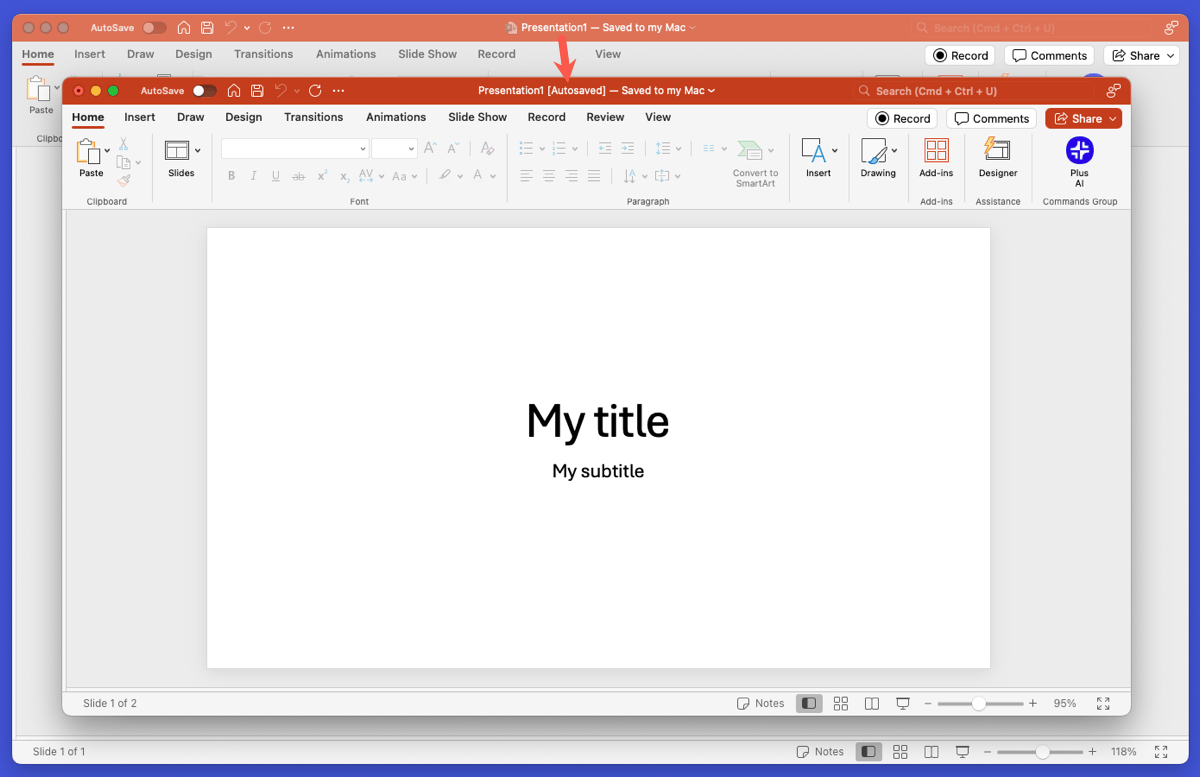The height and width of the screenshot is (777, 1200).
Task: Expand the Slides dropdown in ribbon
Action: [x=197, y=151]
